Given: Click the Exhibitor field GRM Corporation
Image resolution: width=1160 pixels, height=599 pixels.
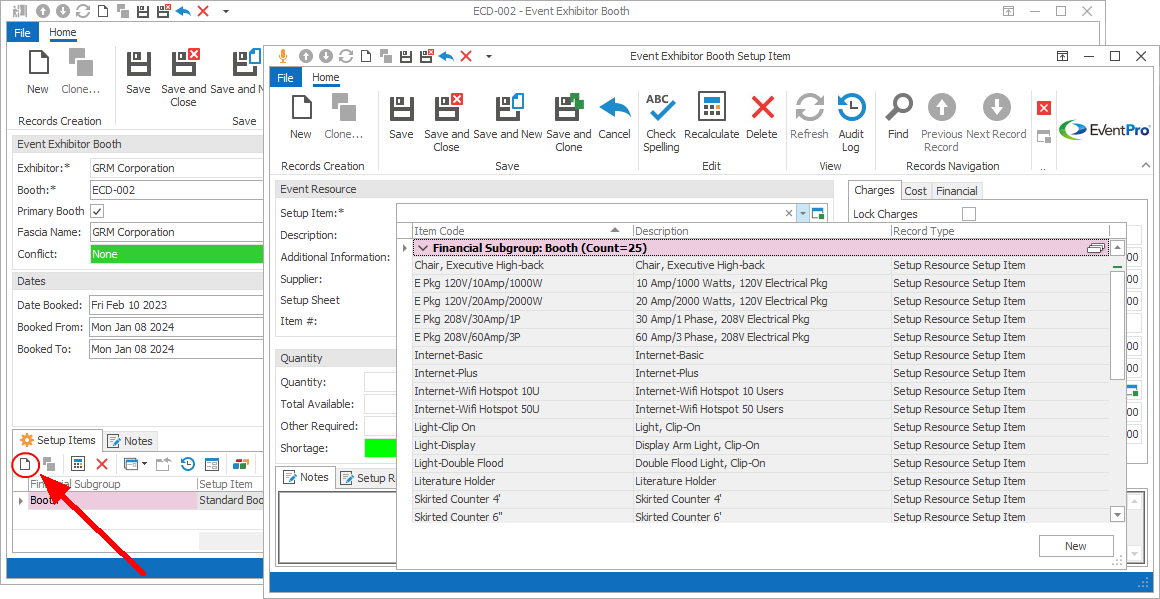Looking at the screenshot, I should 177,168.
